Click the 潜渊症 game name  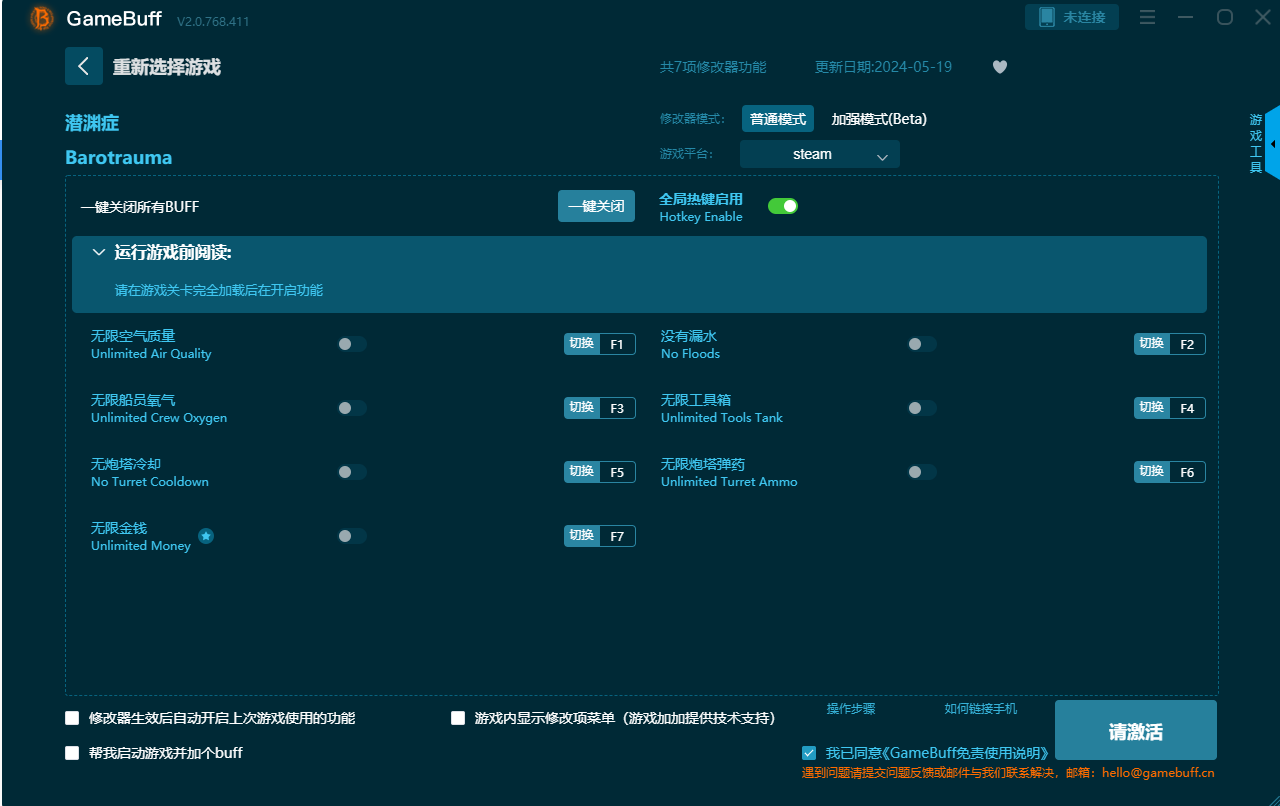(92, 123)
